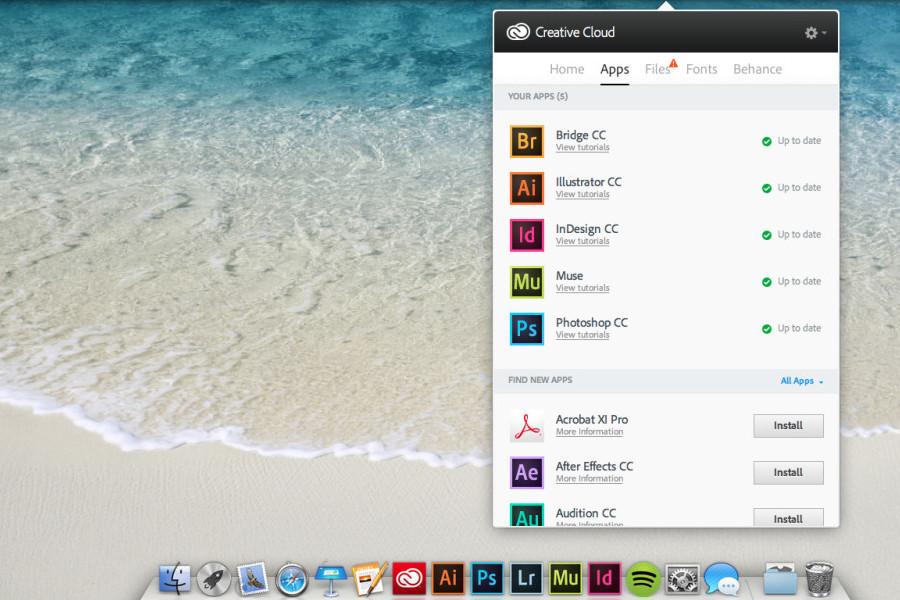
Task: Click the Photoshop CC icon in the apps list
Action: pos(527,328)
